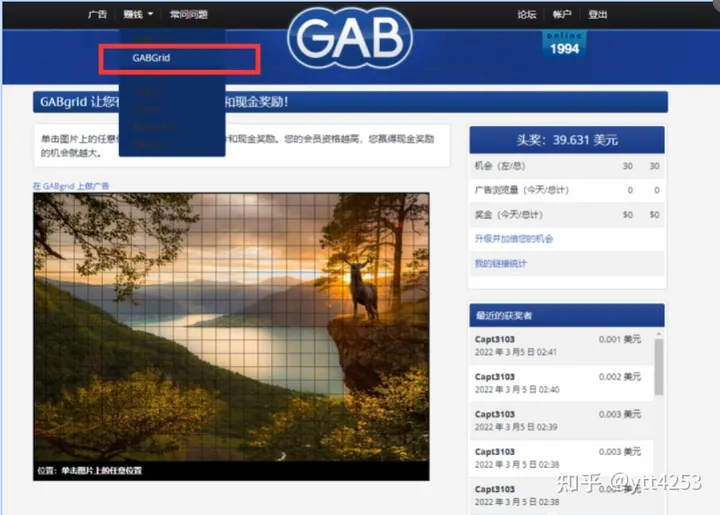This screenshot has width=720, height=515.
Task: Click the 0.002 美元 prize amount
Action: [619, 377]
